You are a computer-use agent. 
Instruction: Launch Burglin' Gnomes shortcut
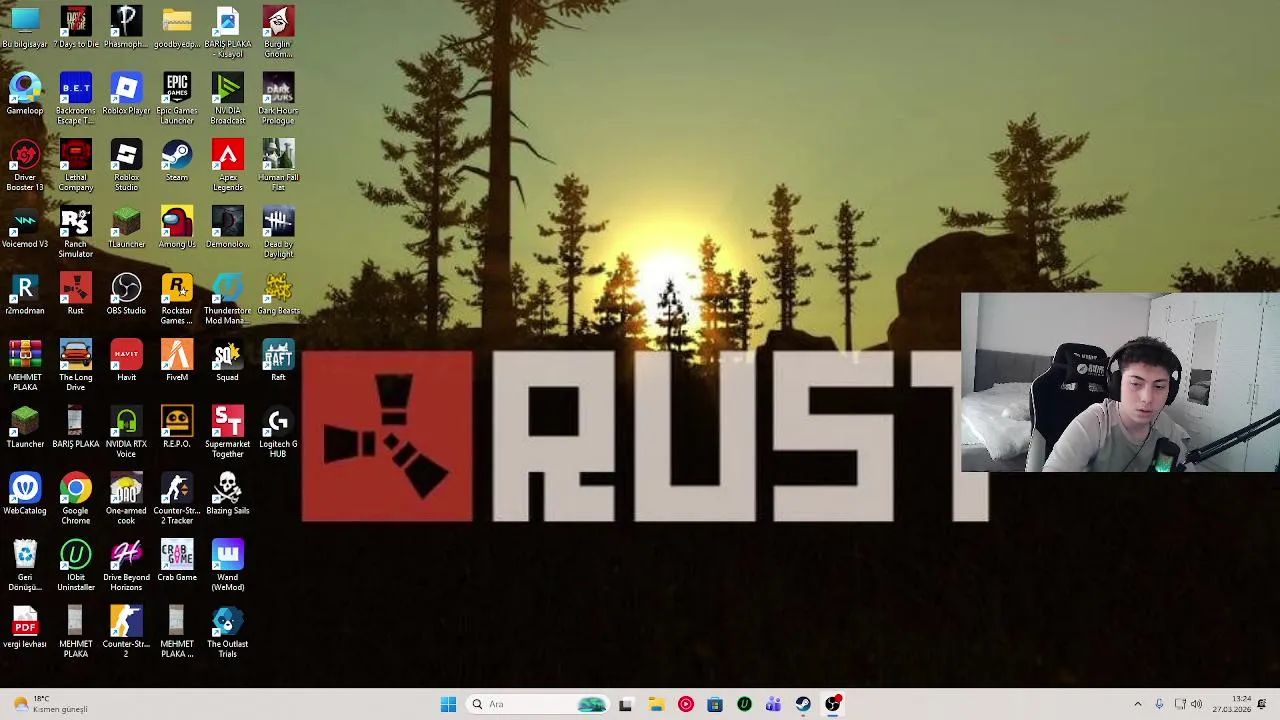[278, 32]
